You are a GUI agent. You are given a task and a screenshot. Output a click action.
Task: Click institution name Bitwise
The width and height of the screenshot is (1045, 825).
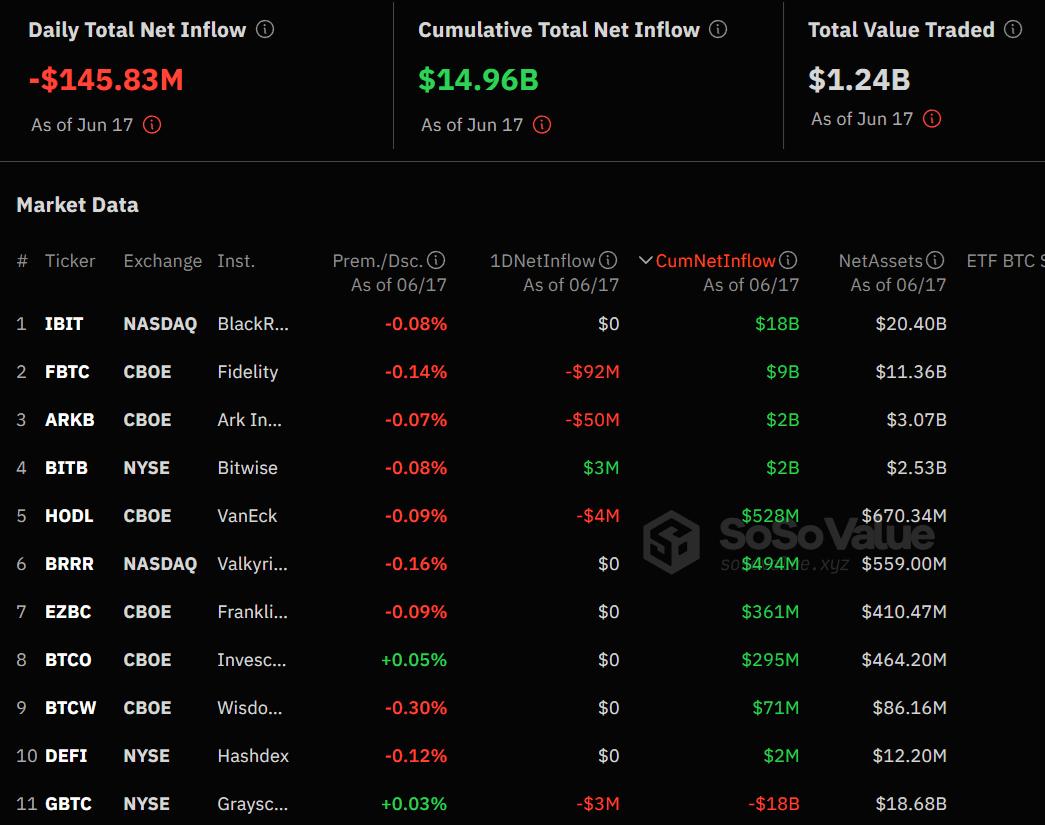pyautogui.click(x=247, y=468)
